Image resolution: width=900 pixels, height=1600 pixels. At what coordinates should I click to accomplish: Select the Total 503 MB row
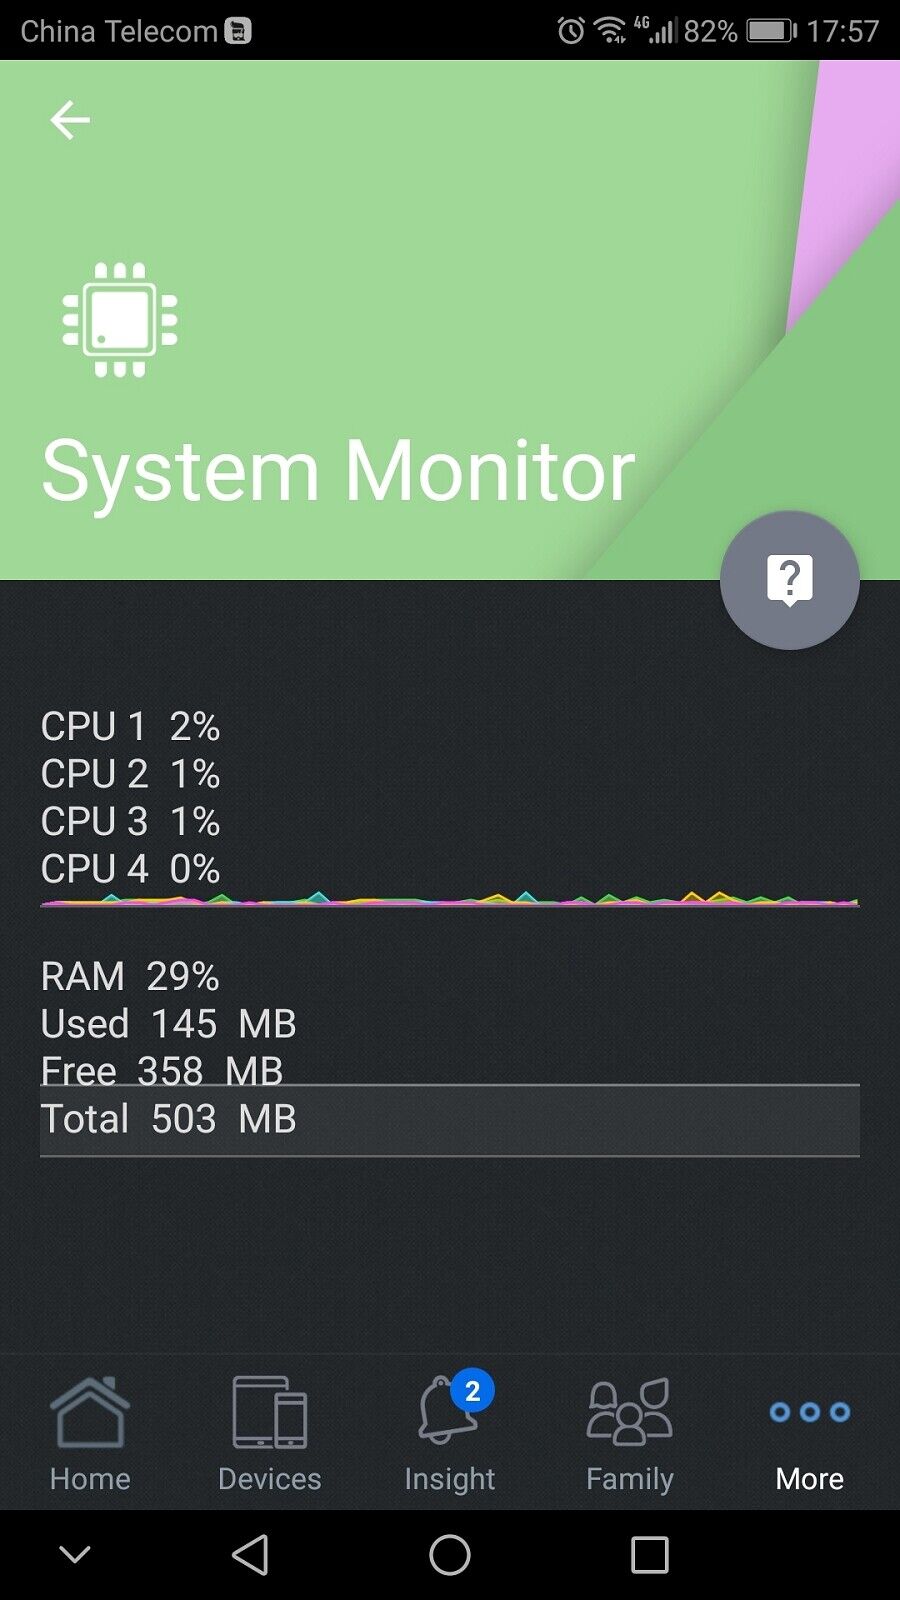[x=450, y=1120]
